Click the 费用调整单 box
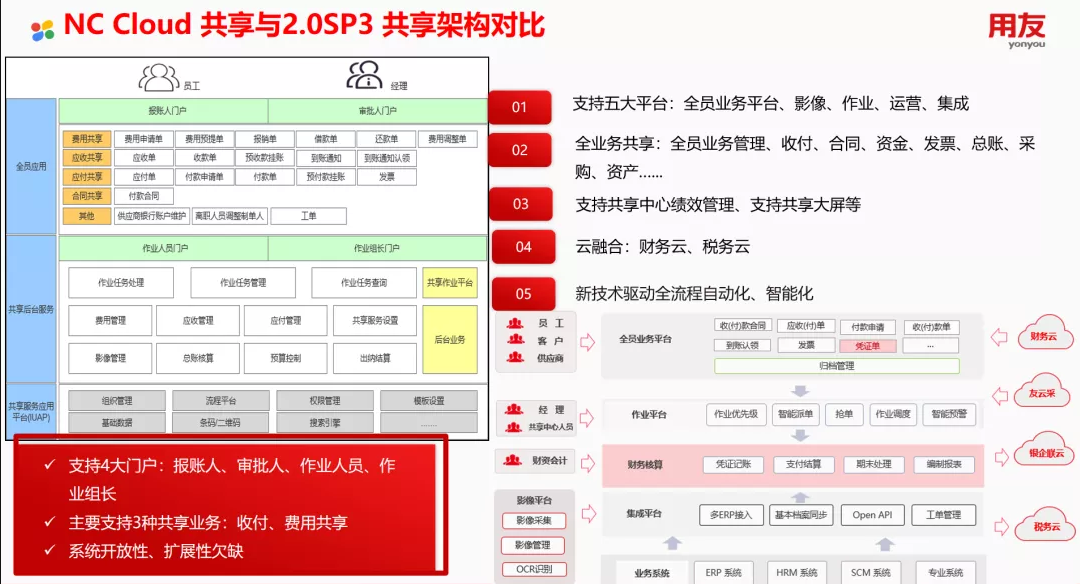 (x=447, y=138)
